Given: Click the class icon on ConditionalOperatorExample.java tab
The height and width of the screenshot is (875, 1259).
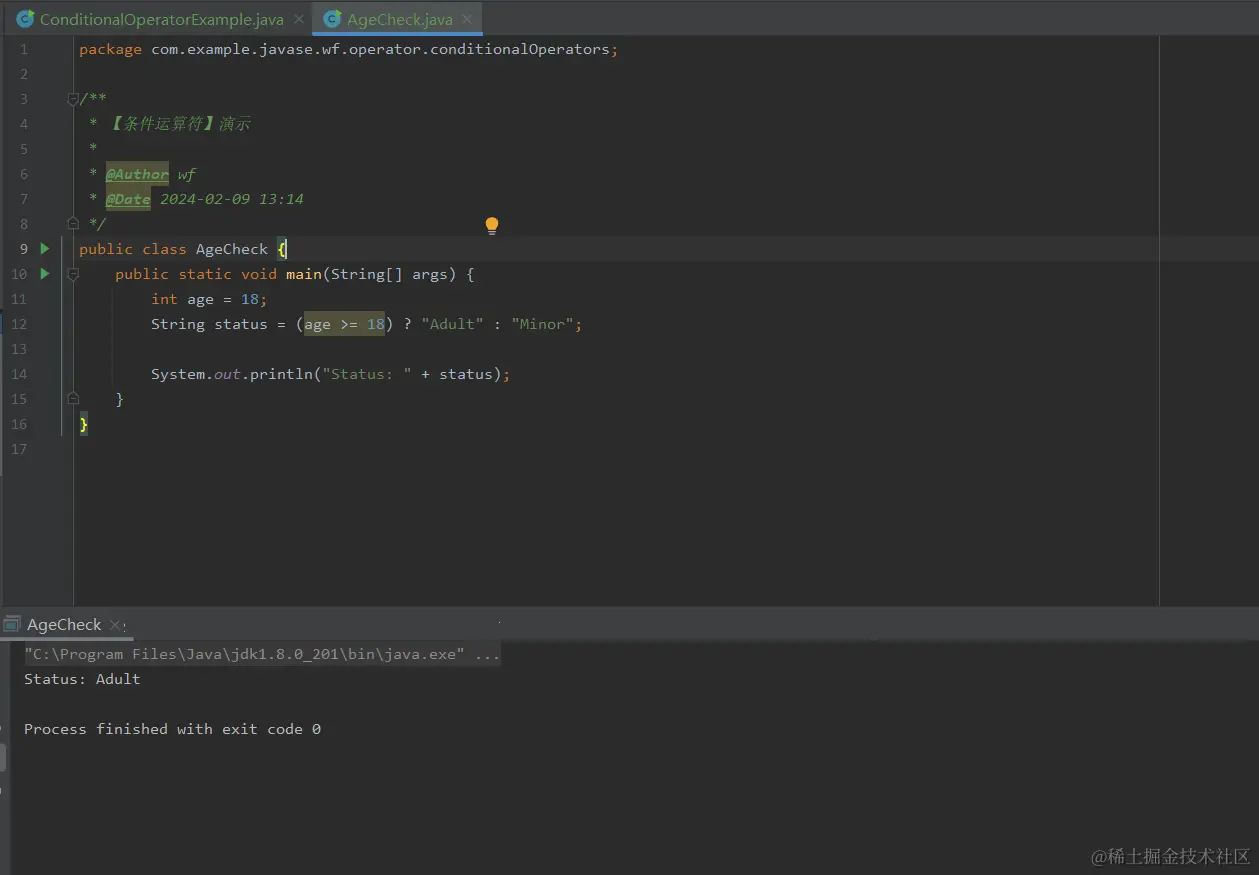Looking at the screenshot, I should [25, 19].
